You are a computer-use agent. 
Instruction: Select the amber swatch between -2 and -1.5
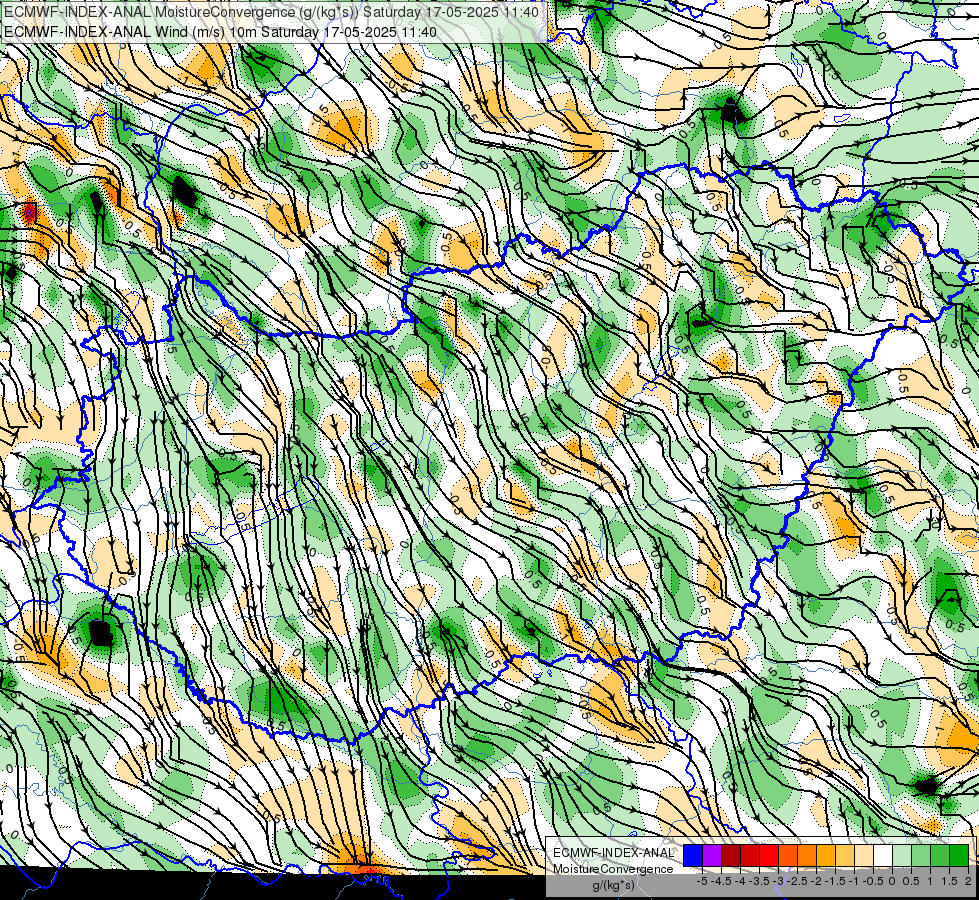point(826,856)
